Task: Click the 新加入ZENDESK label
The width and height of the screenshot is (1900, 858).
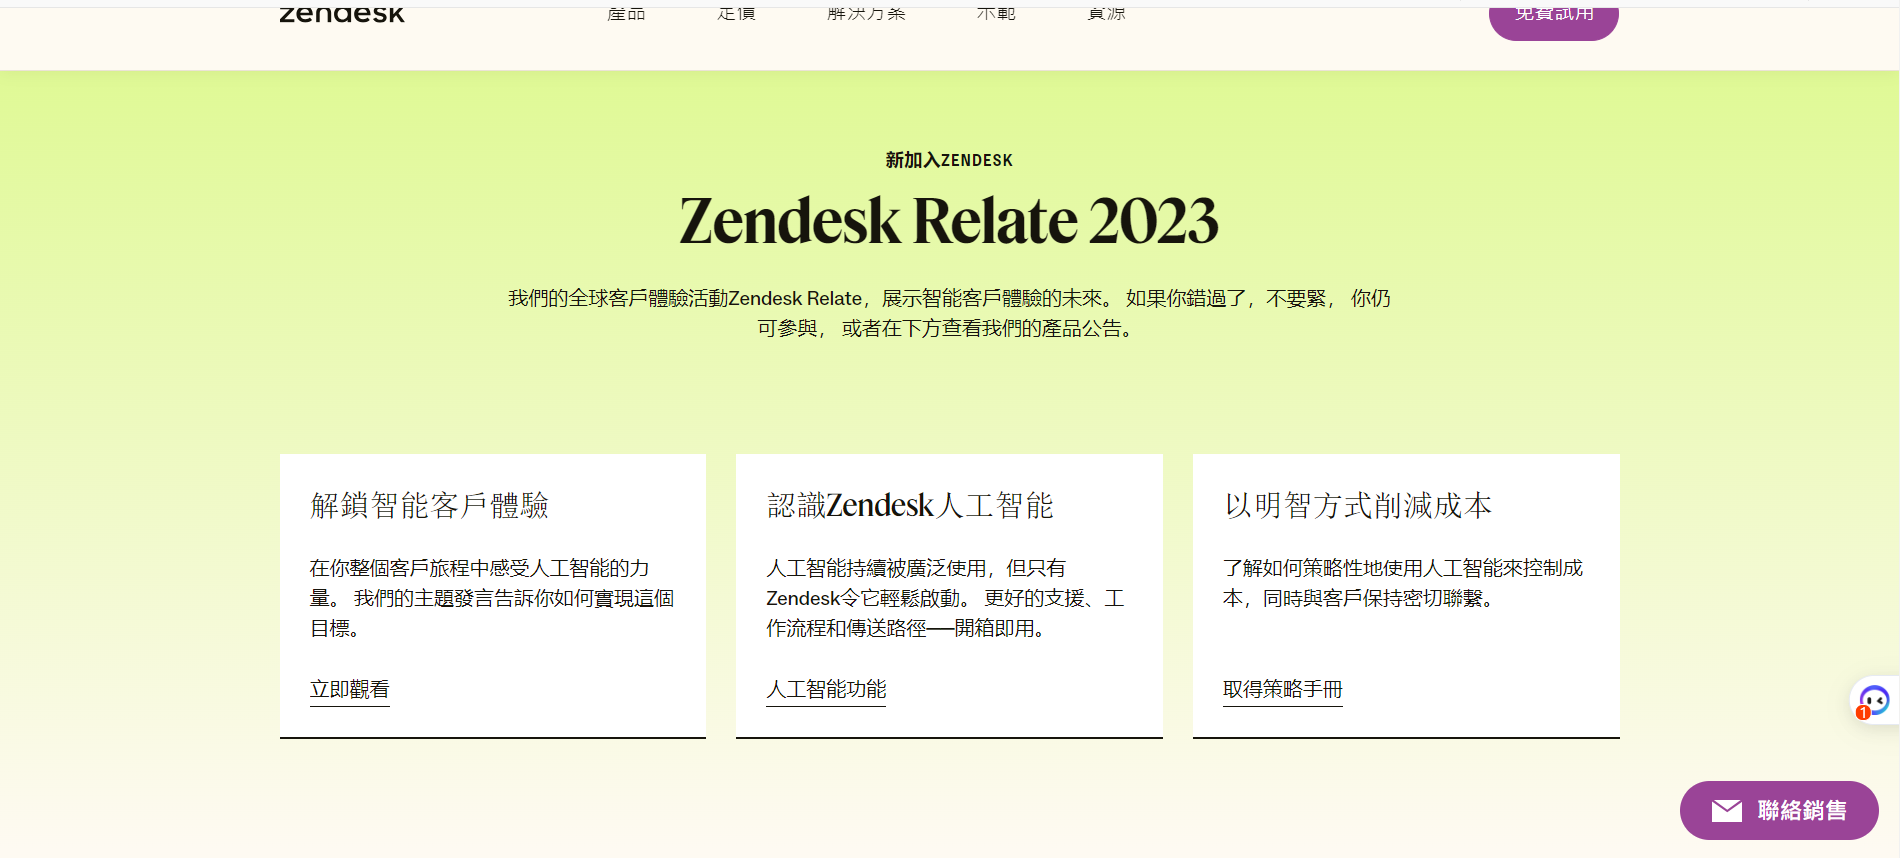Action: tap(949, 160)
